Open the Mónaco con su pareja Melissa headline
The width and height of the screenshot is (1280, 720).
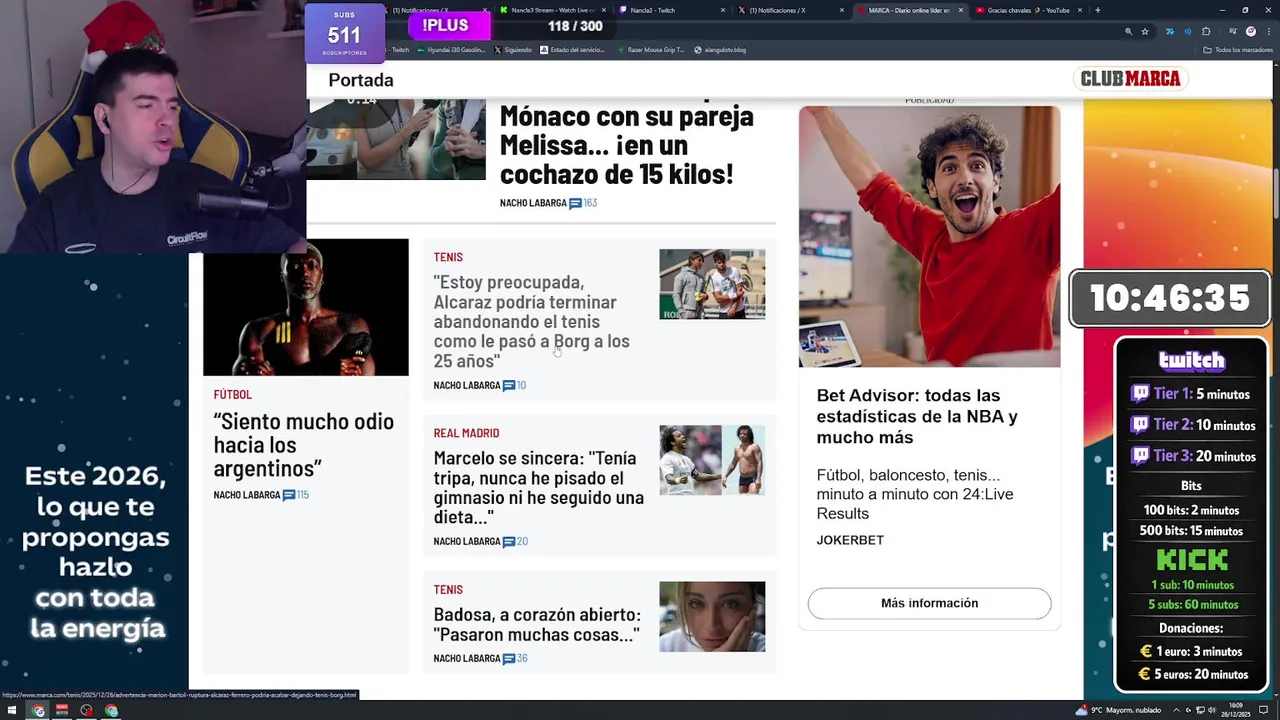tap(627, 145)
